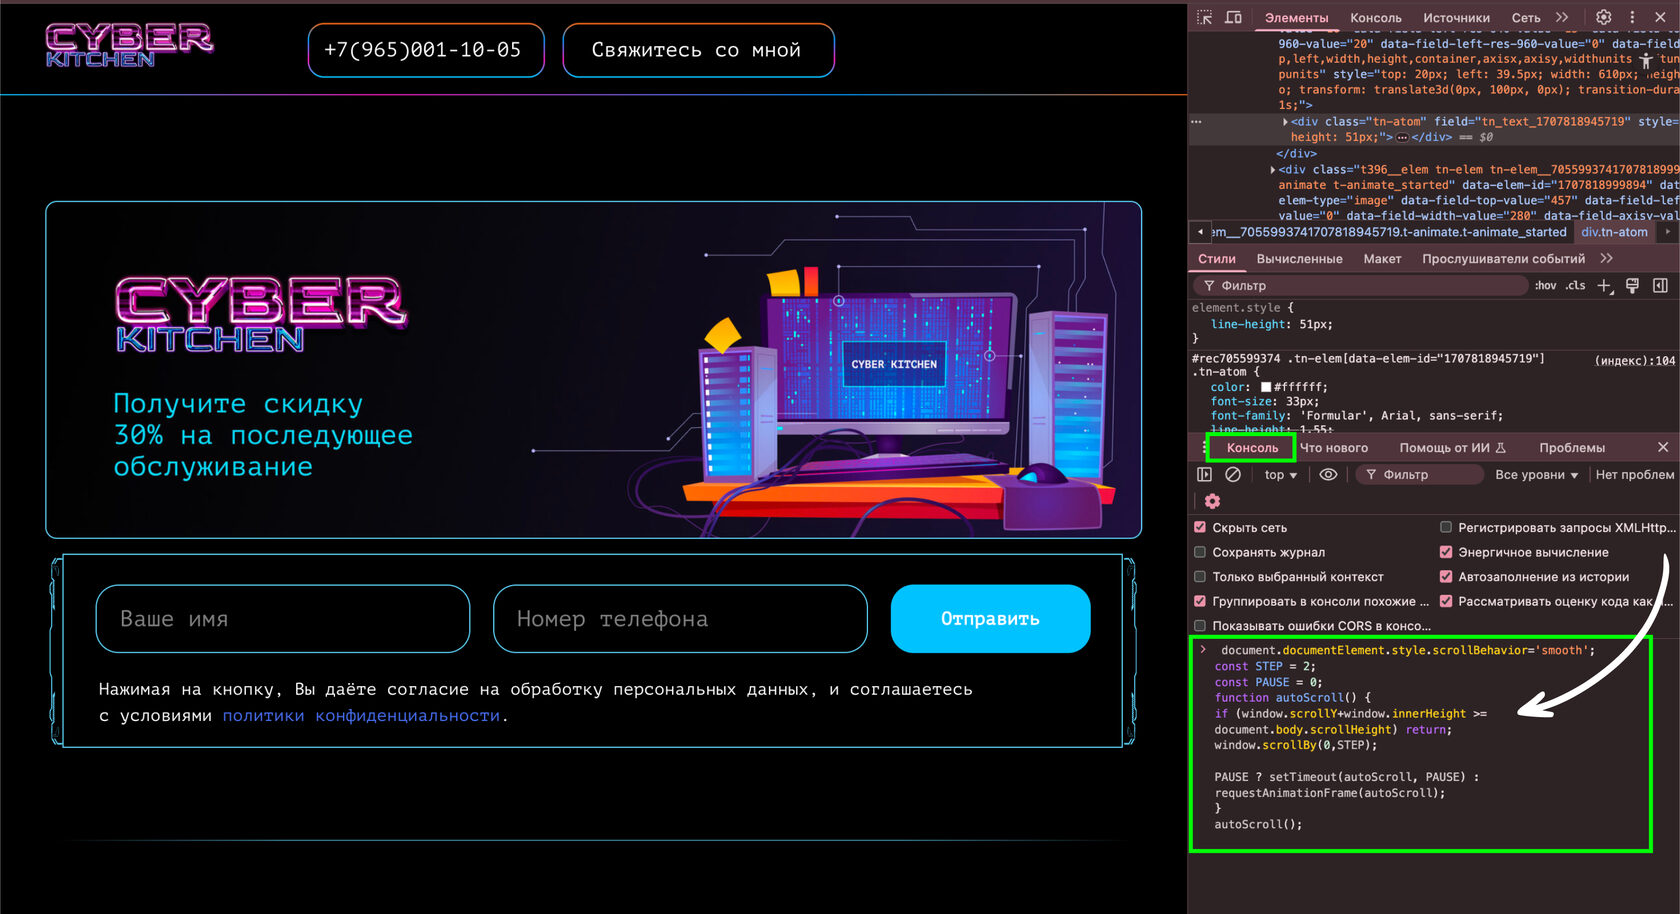Close the DevTools panel
The image size is (1680, 914).
1660,17
